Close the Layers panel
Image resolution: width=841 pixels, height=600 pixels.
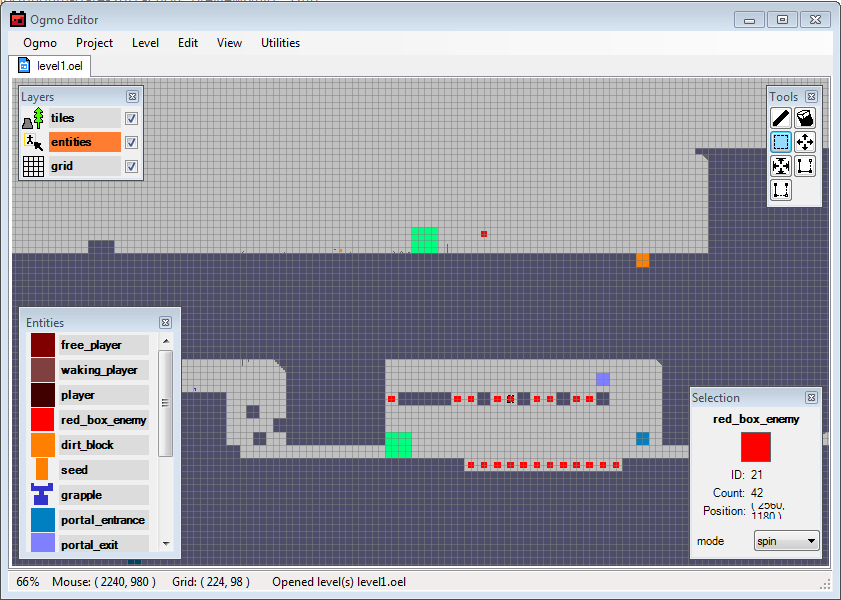132,97
